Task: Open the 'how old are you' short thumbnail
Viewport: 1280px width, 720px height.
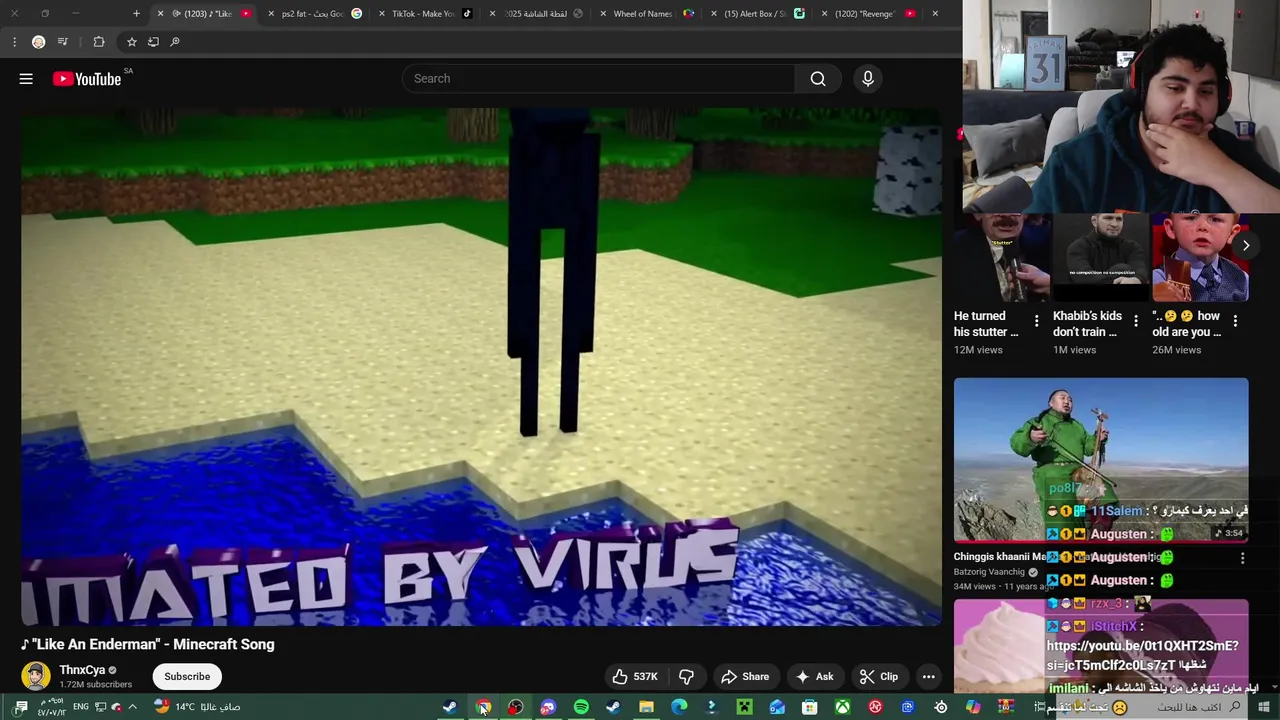Action: click(x=1200, y=257)
